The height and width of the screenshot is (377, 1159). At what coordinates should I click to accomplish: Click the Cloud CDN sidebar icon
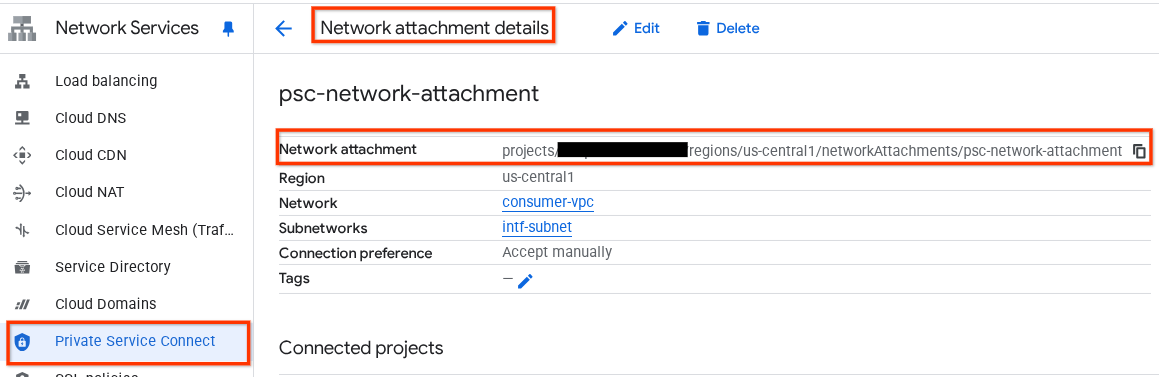coord(22,155)
